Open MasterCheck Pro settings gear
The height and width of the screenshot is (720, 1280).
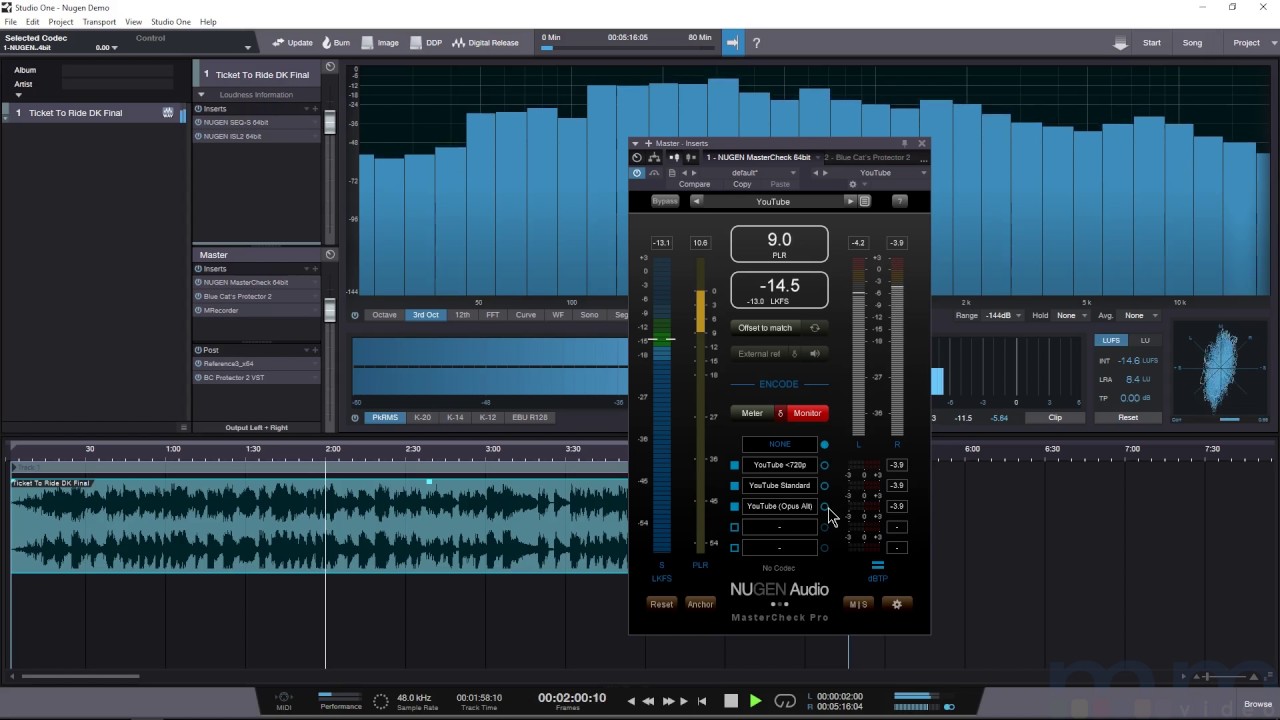click(896, 604)
